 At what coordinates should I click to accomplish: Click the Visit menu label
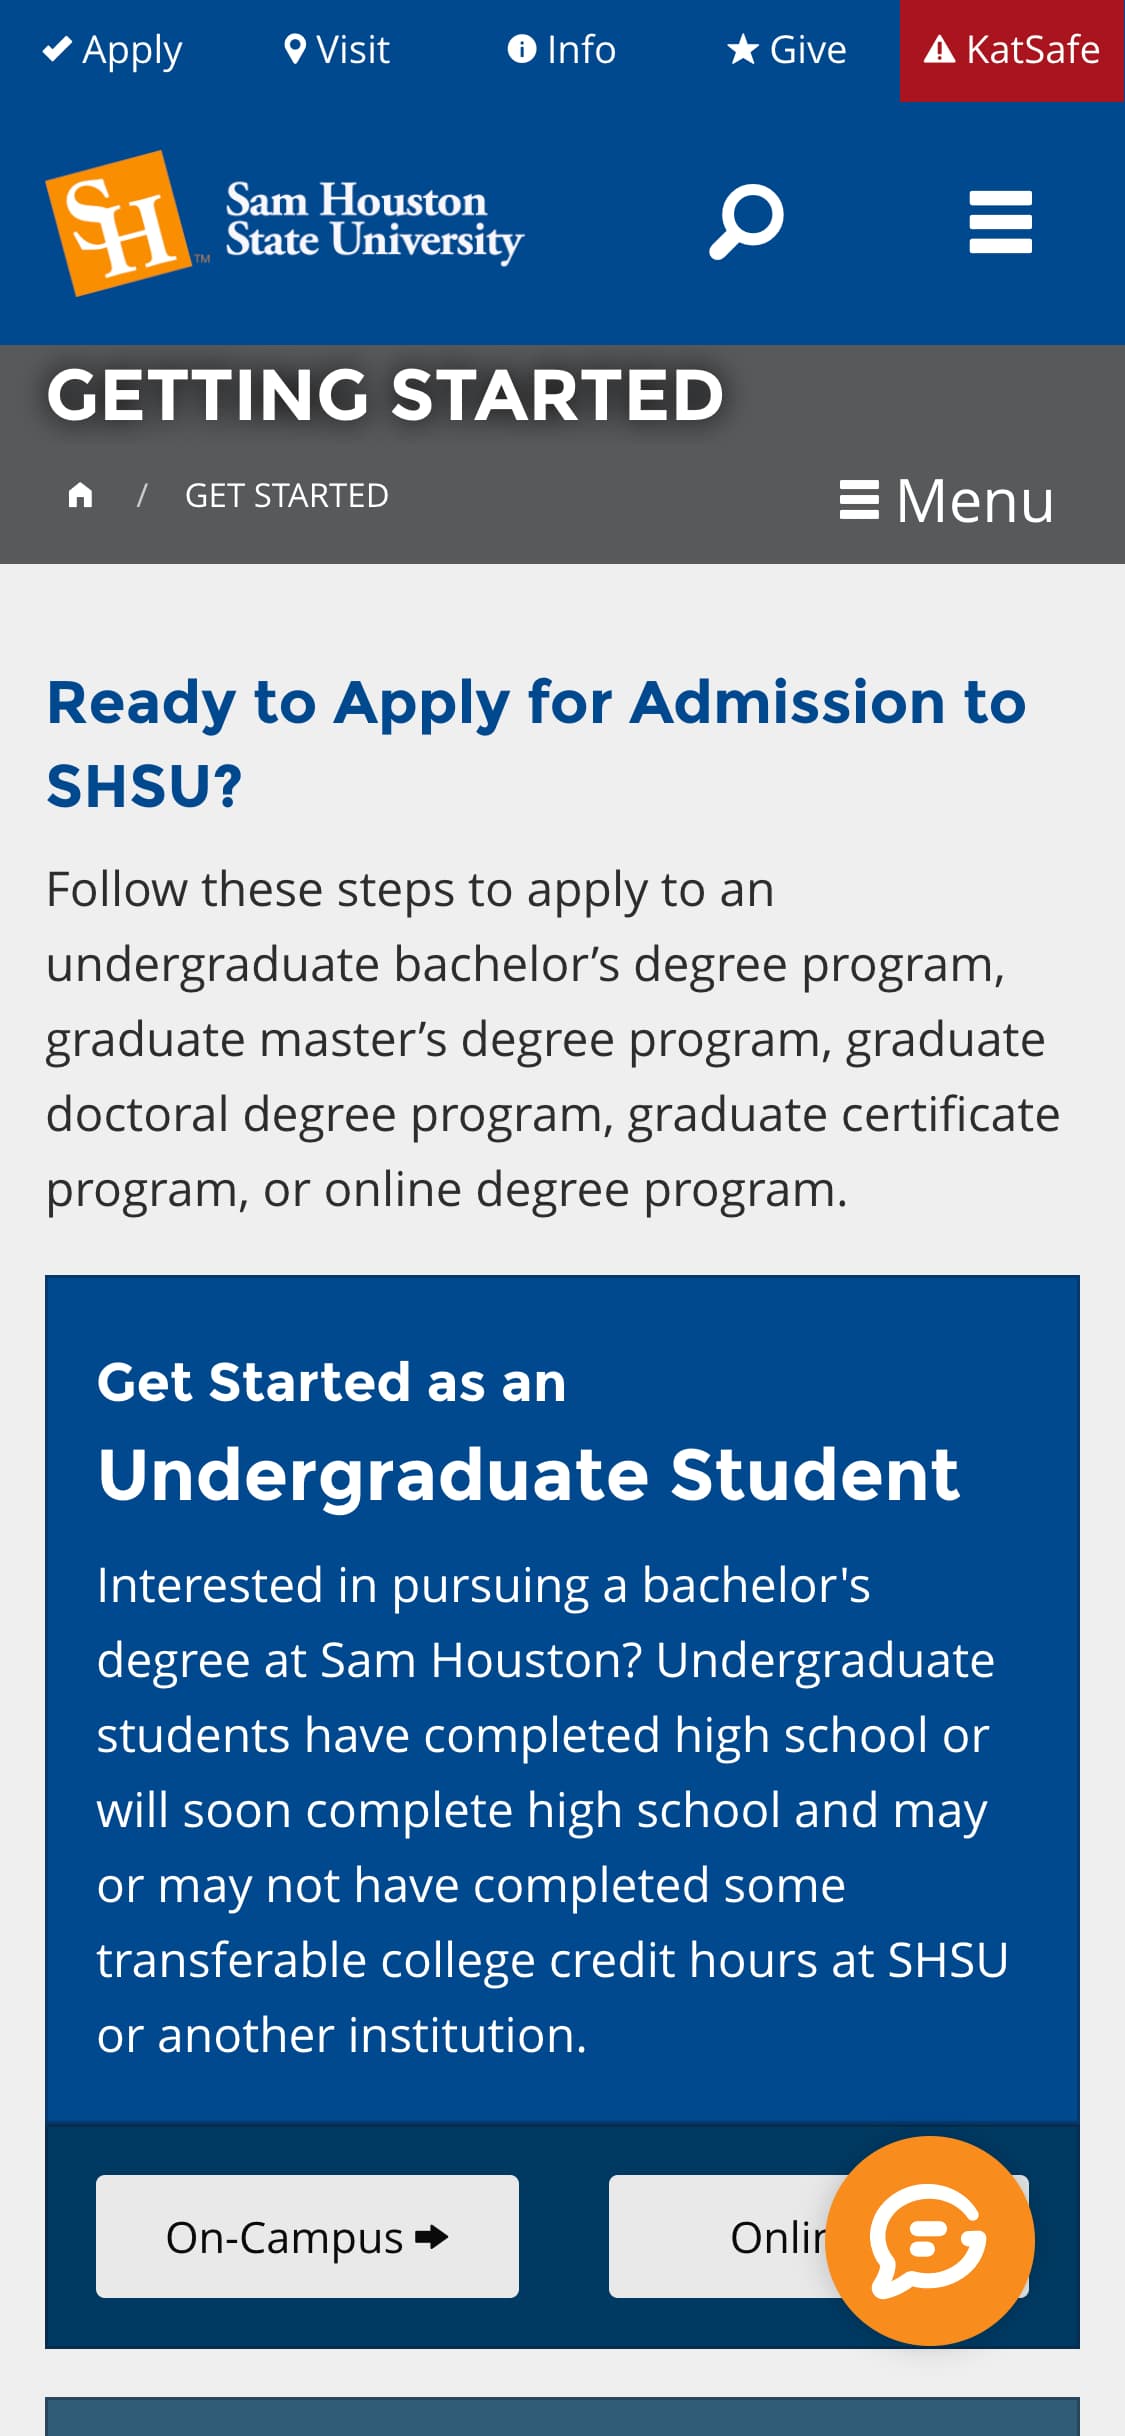[353, 49]
